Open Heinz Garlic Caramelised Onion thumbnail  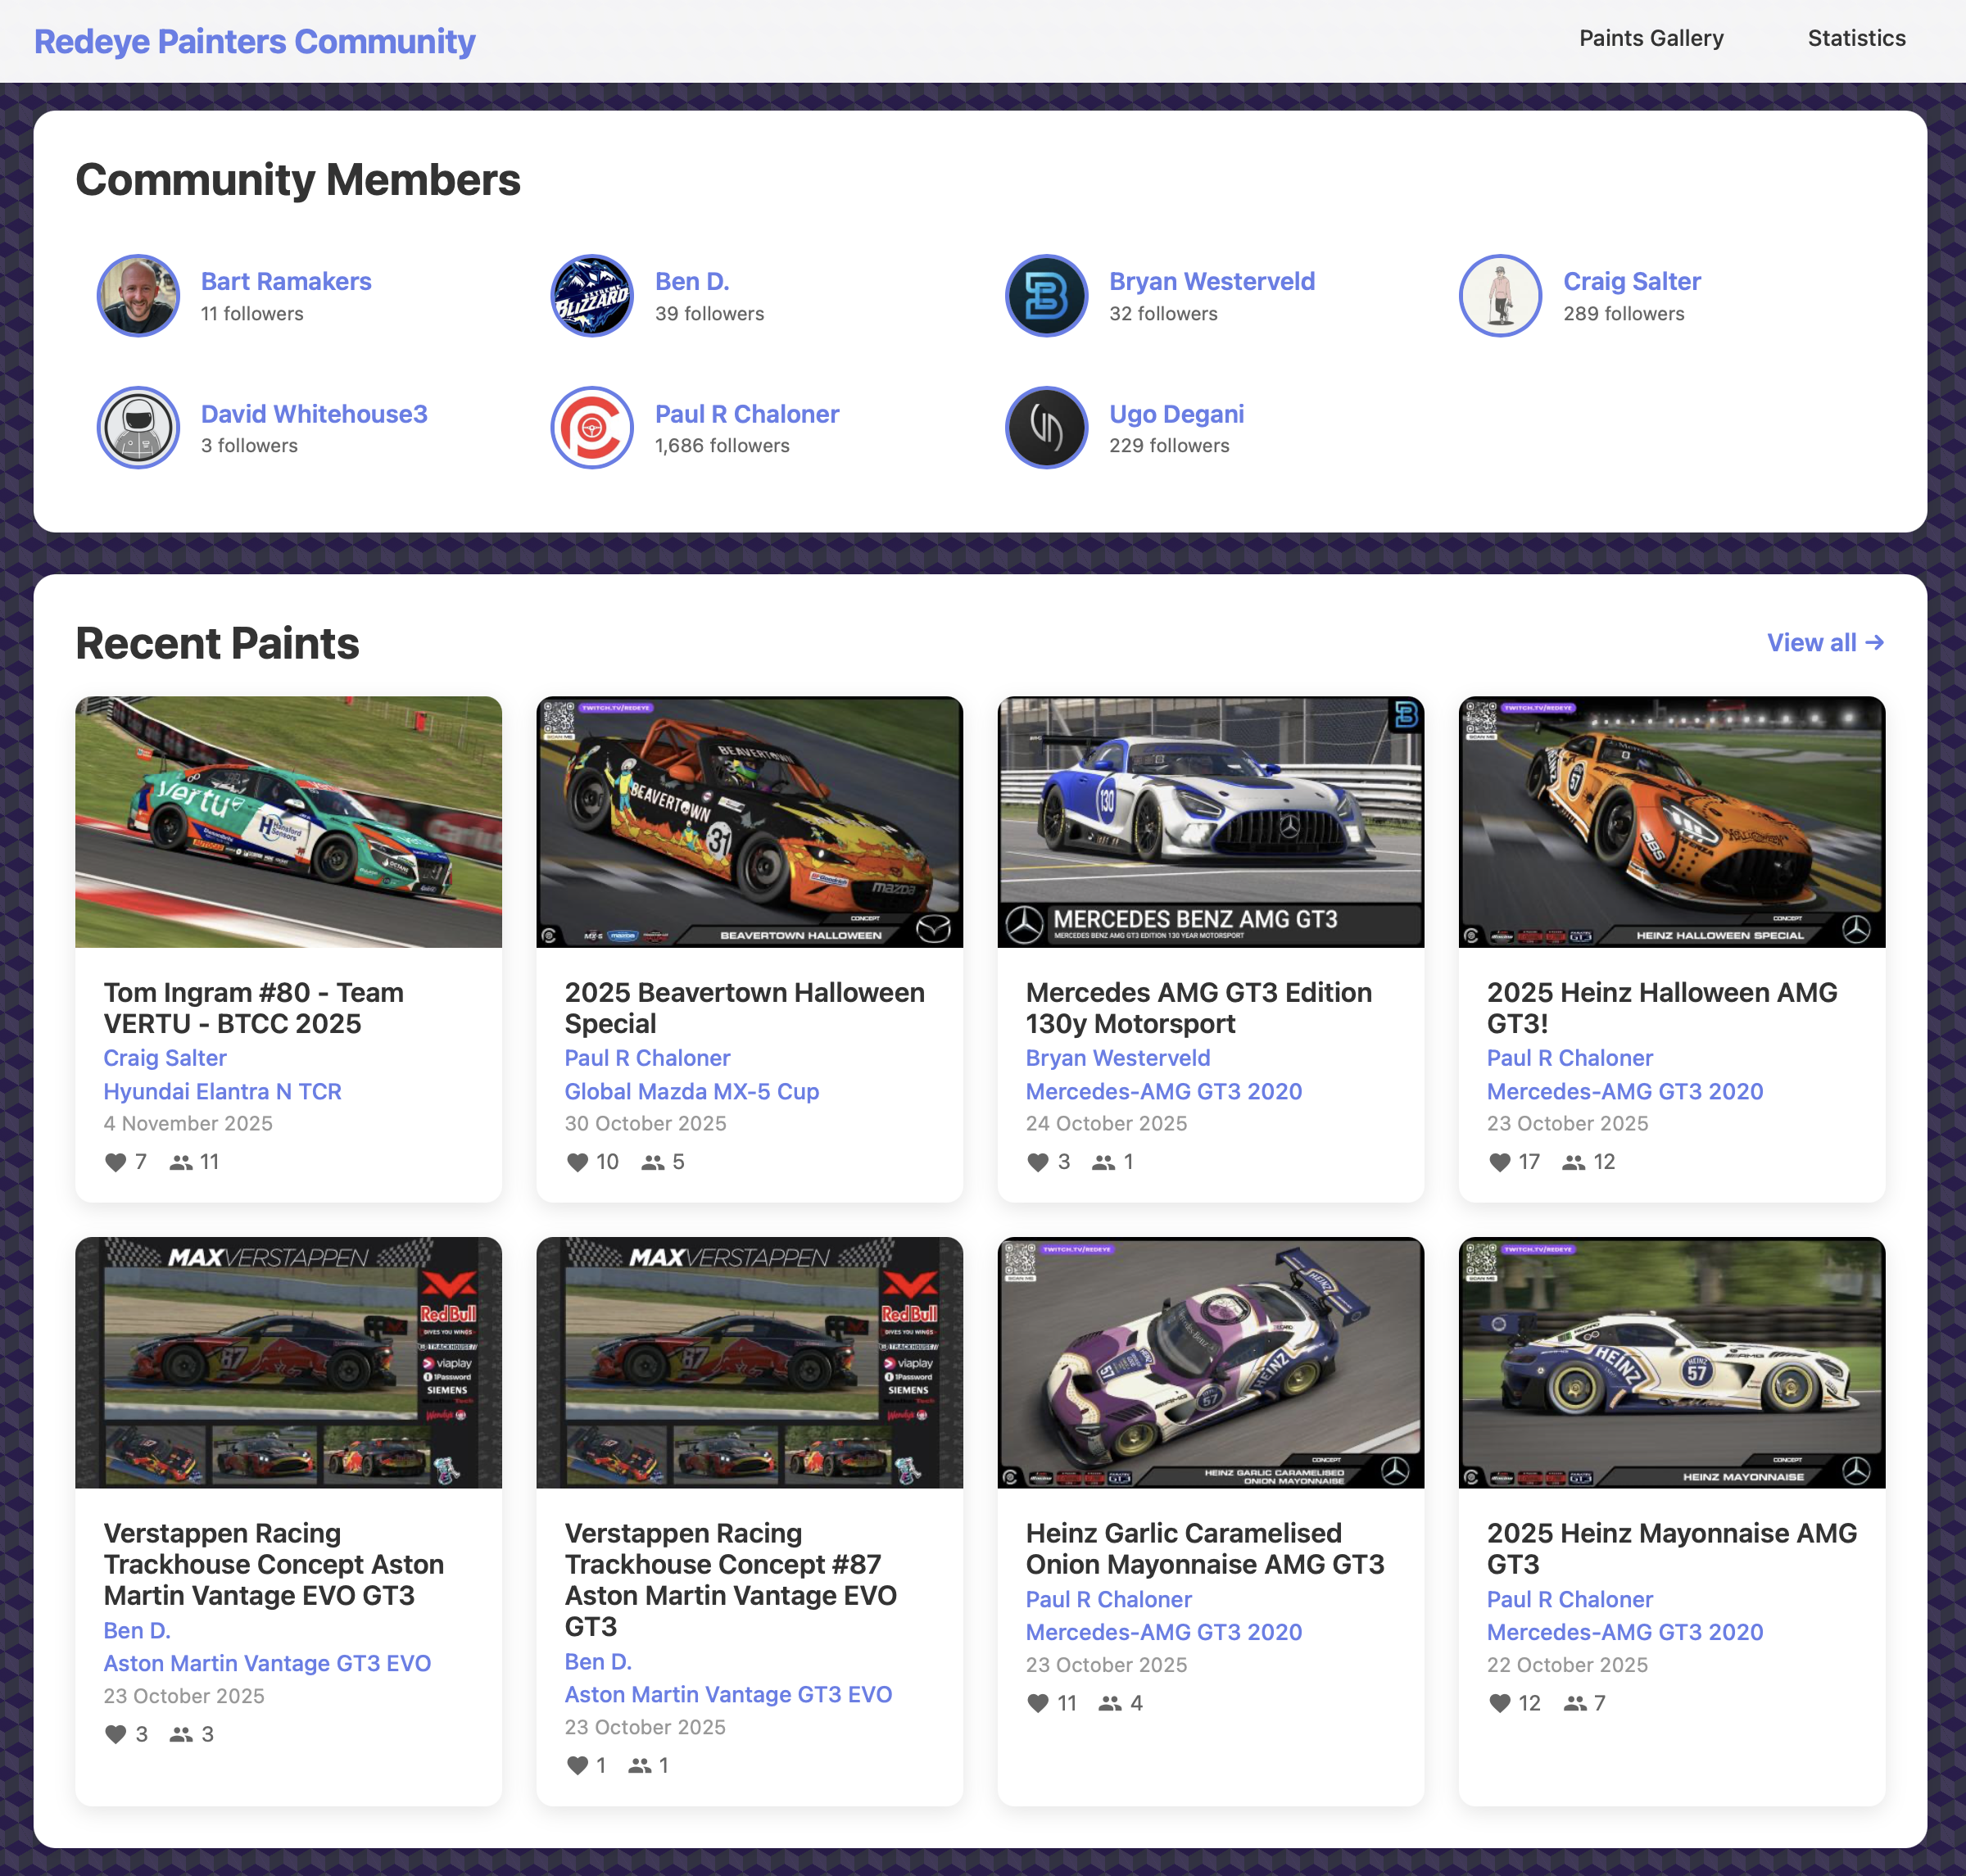point(1211,1363)
